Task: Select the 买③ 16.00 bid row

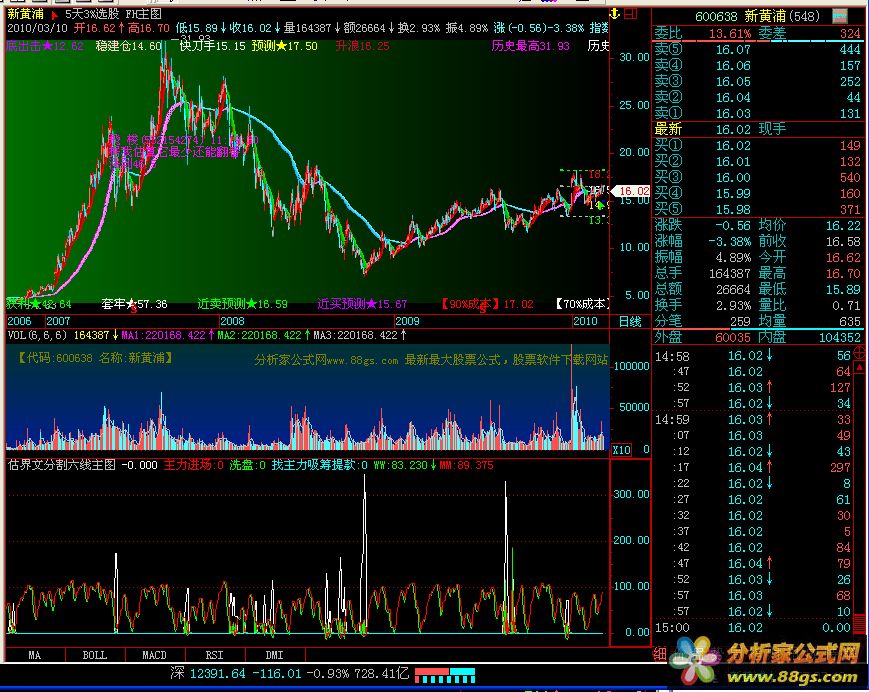Action: 757,178
